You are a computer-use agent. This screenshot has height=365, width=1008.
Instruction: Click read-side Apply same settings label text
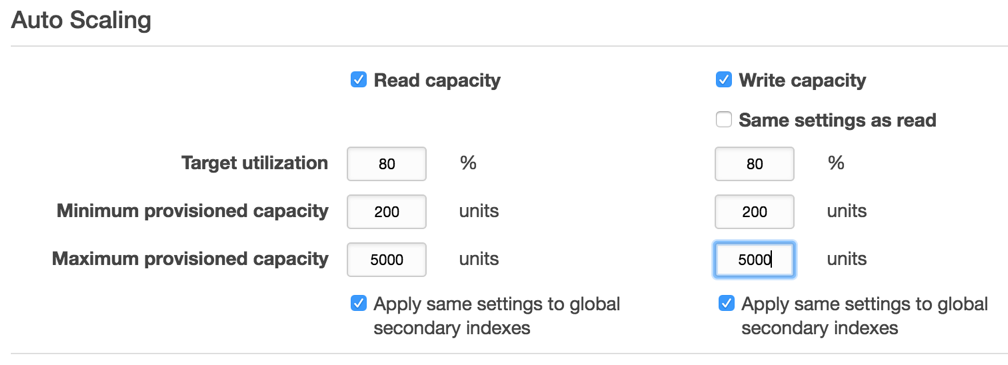tap(497, 316)
